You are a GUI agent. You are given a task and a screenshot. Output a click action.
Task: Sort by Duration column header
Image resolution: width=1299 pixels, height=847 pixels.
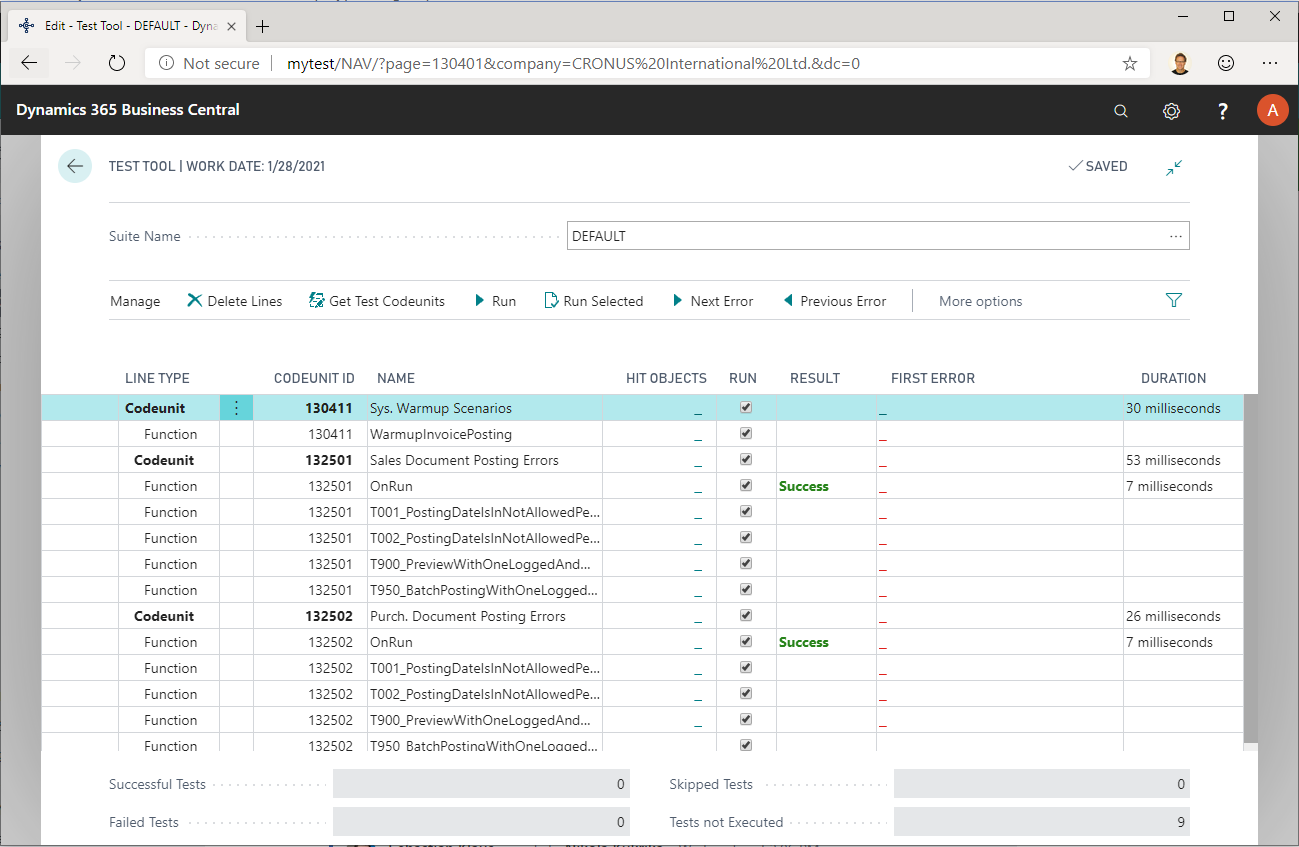click(x=1173, y=378)
